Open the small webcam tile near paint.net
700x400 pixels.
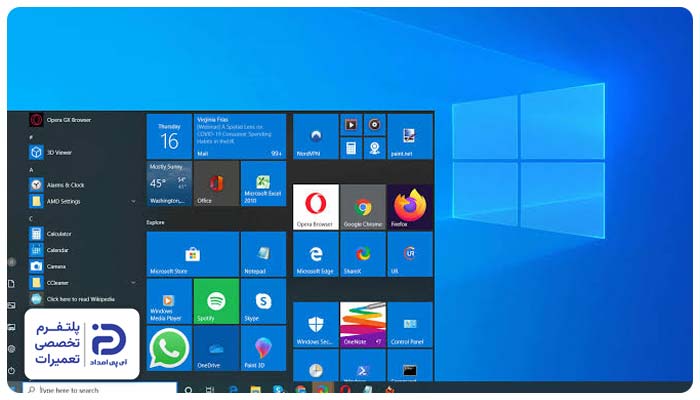point(375,148)
